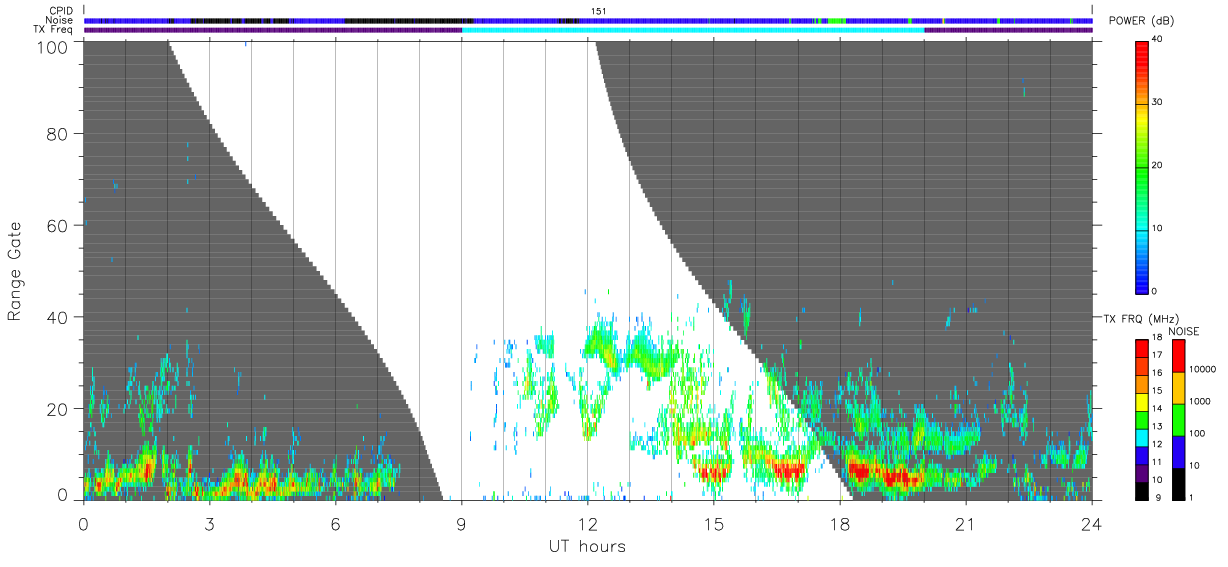This screenshot has height=567, width=1228.
Task: Select the green middle of POWER color bar
Action: coord(1143,166)
